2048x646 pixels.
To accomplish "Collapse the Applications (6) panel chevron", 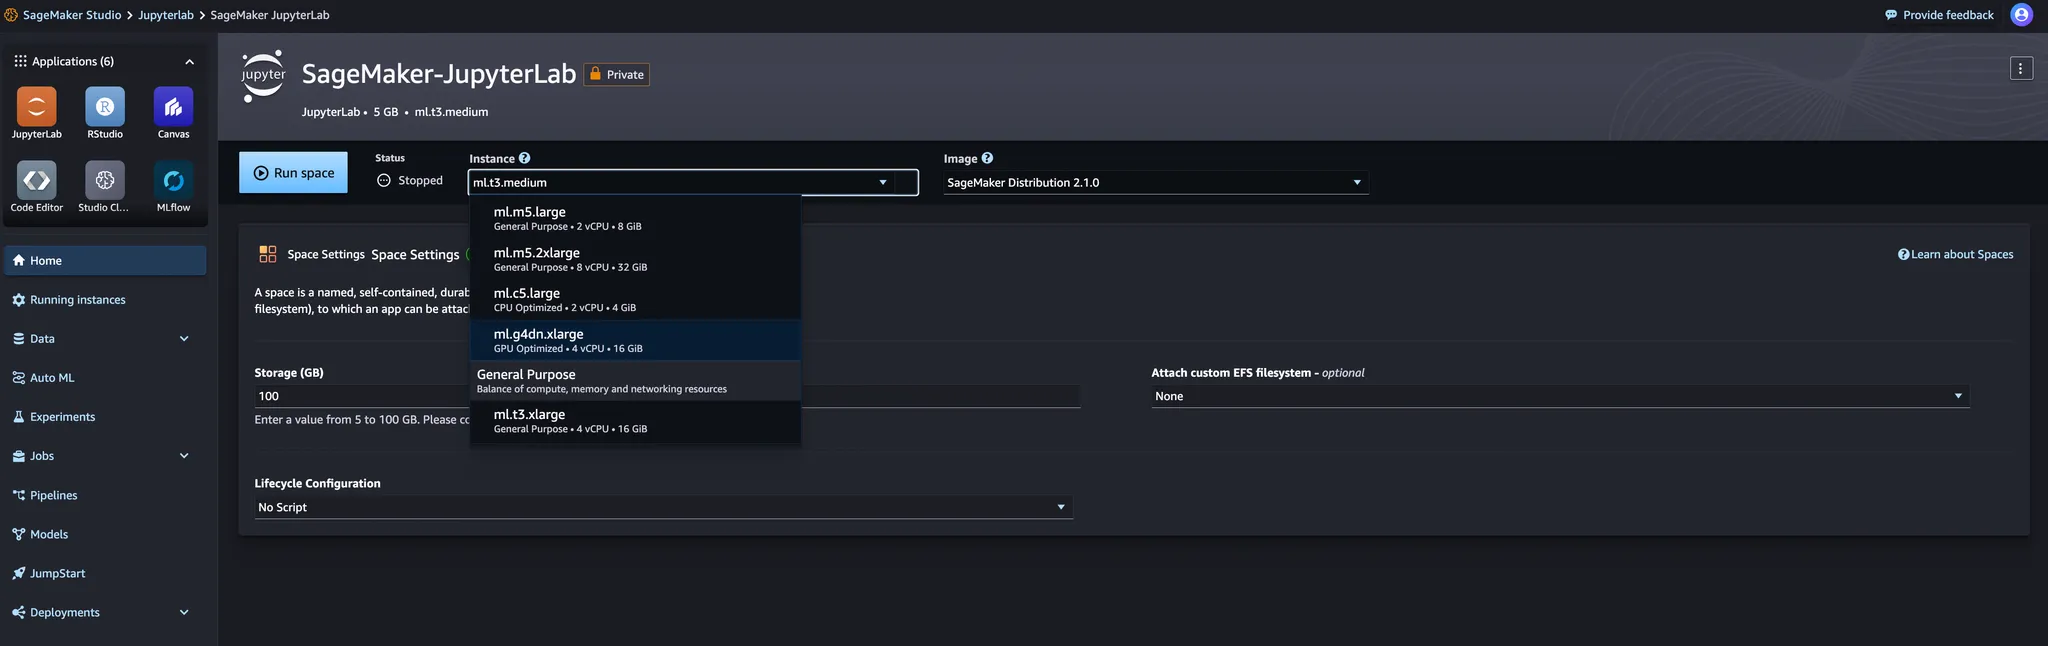I will [x=189, y=62].
